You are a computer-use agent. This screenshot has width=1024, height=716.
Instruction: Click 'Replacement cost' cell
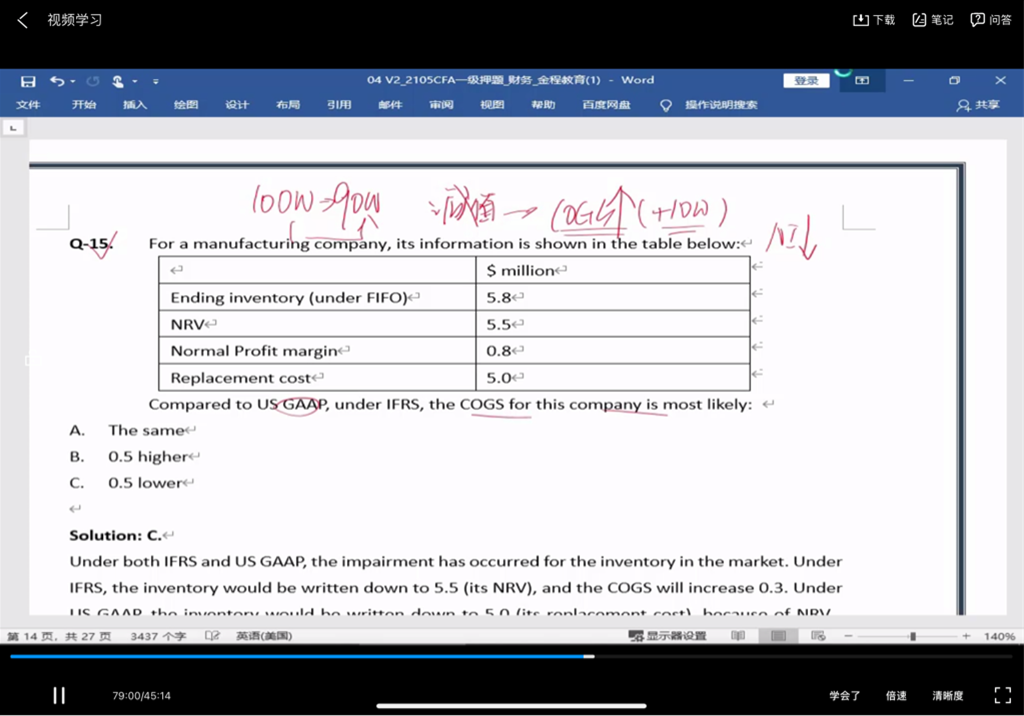tap(317, 378)
